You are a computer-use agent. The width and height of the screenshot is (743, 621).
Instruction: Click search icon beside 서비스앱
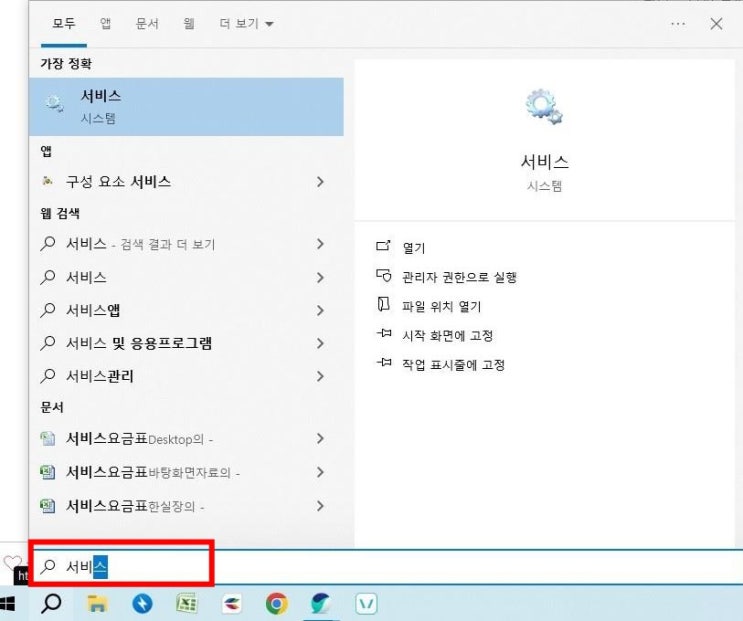pyautogui.click(x=47, y=310)
